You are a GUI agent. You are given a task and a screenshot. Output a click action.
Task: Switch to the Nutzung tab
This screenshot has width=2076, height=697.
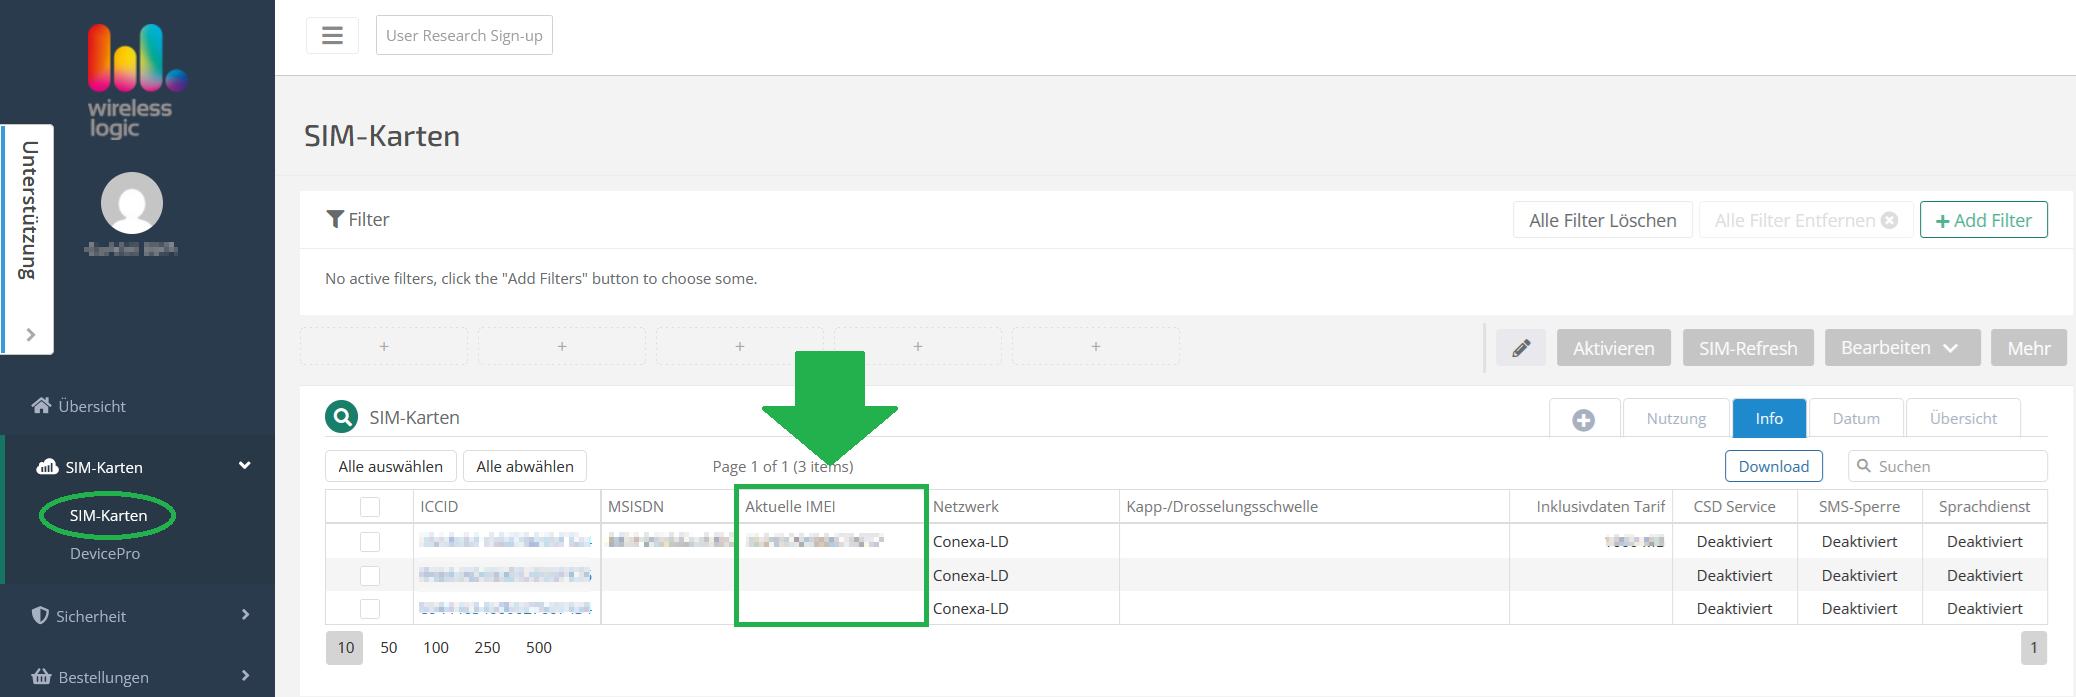1676,419
